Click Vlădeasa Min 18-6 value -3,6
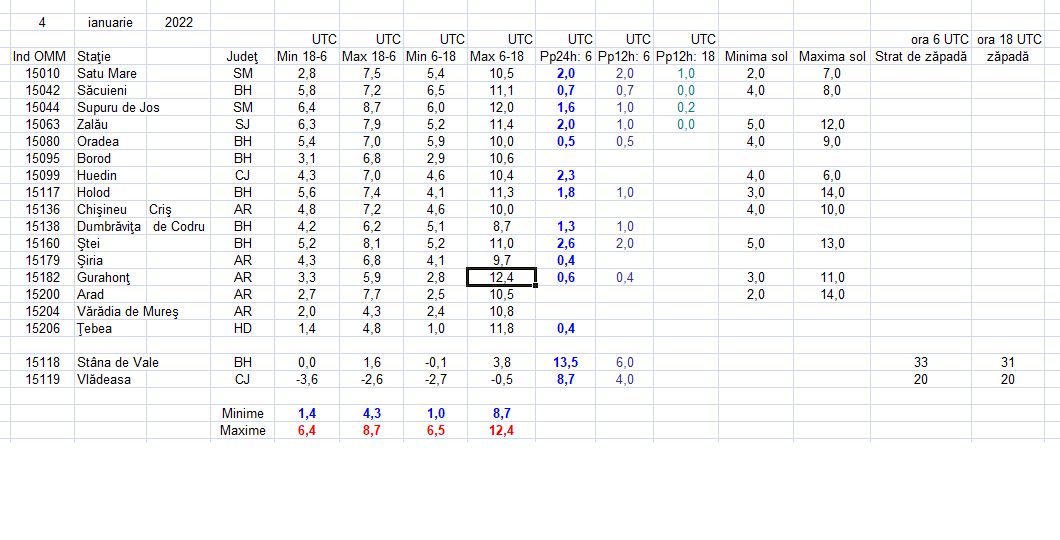 pos(307,379)
